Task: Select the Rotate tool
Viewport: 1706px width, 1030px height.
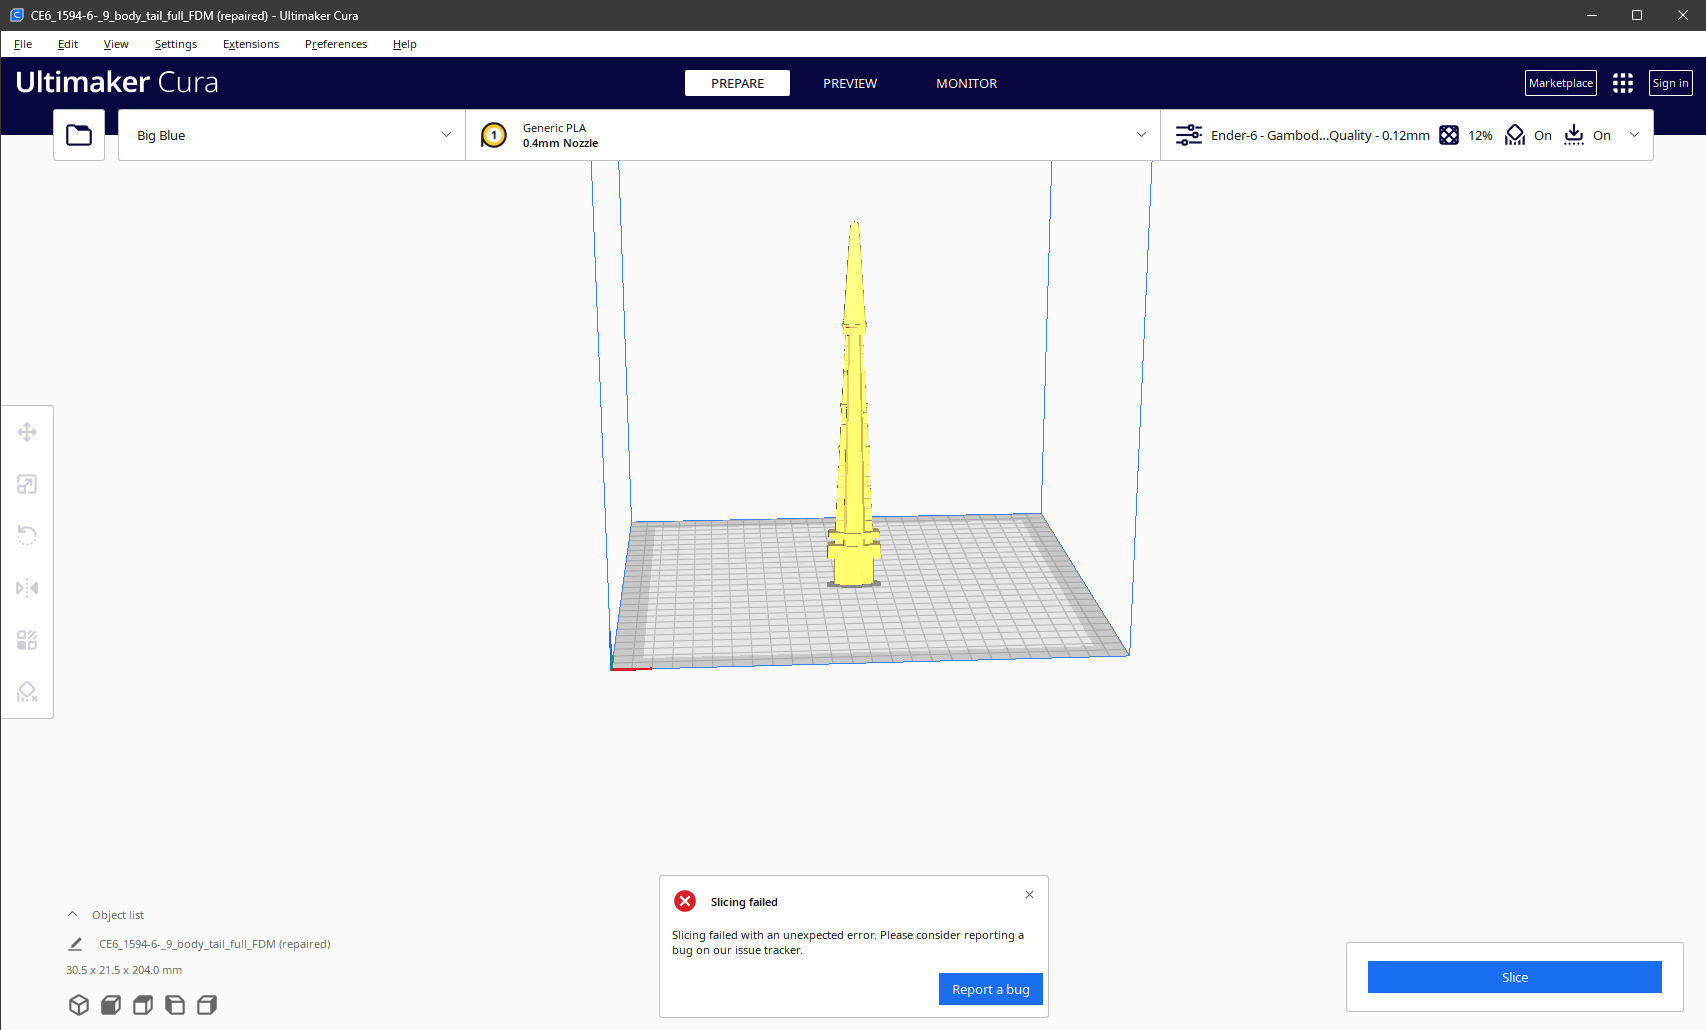Action: pyautogui.click(x=27, y=536)
